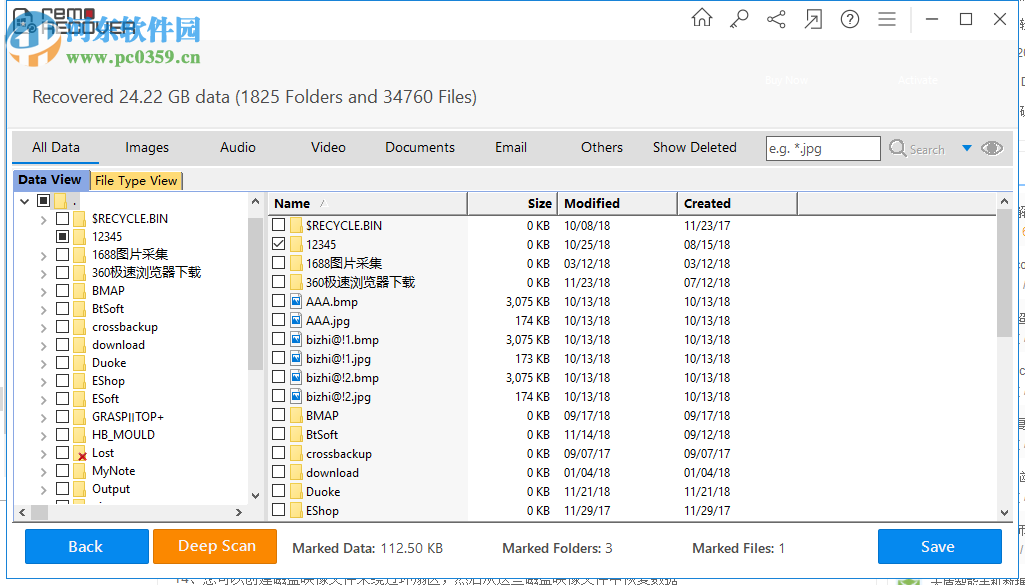Viewport: 1025px width, 585px height.
Task: Open the Home screen icon
Action: [701, 18]
